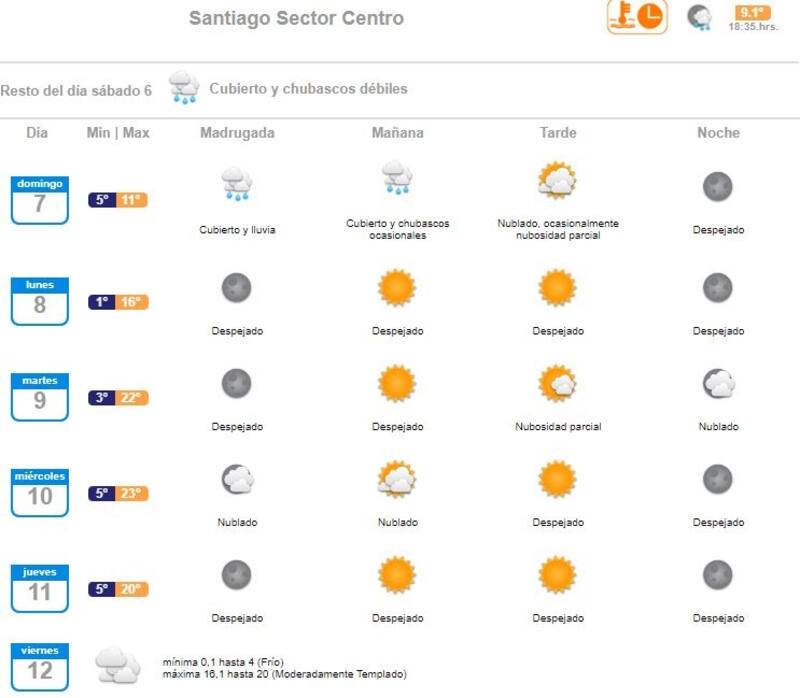
Task: Click the Santiago Sector Centro title
Action: pyautogui.click(x=296, y=18)
